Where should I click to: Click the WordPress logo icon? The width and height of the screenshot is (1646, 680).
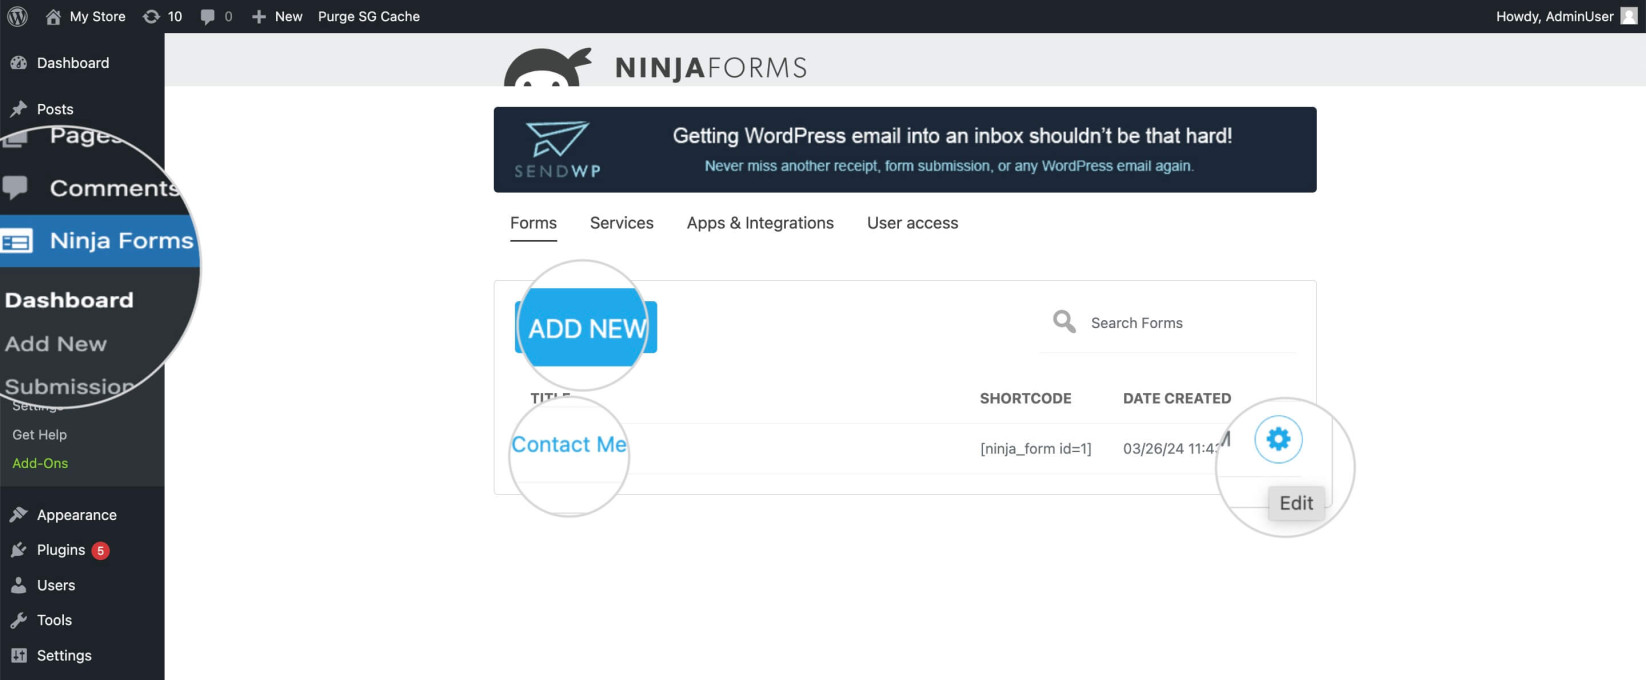(17, 16)
